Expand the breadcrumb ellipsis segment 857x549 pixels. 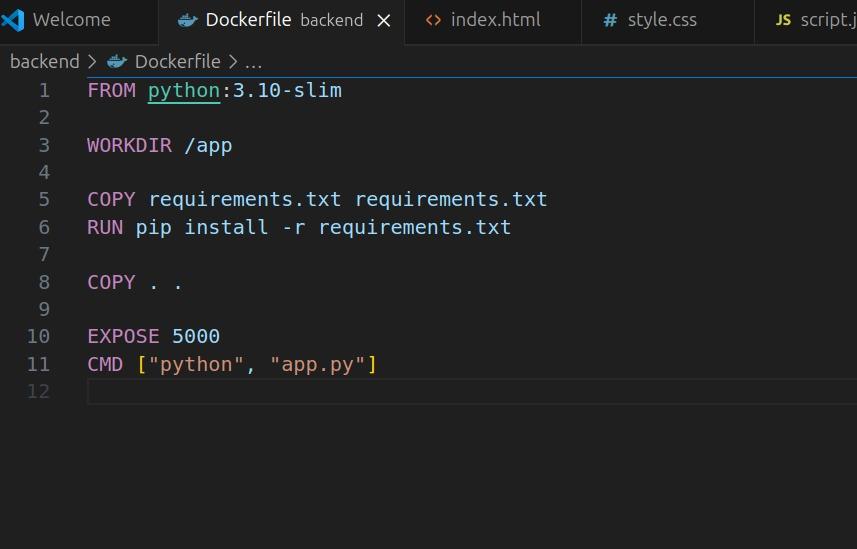pyautogui.click(x=253, y=62)
